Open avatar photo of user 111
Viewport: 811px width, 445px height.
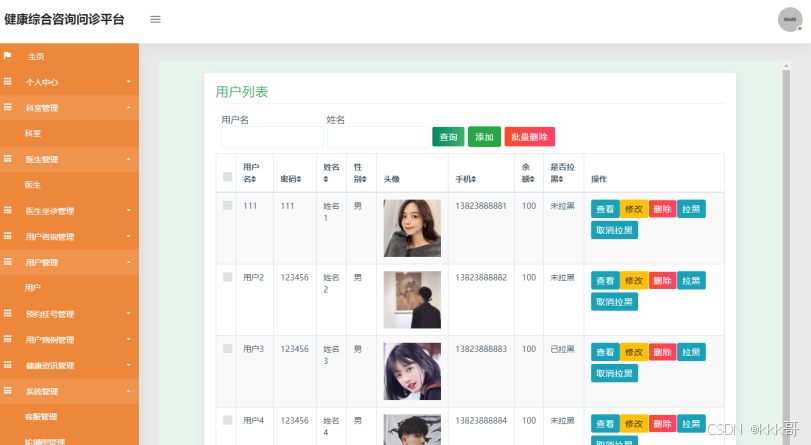coord(412,228)
